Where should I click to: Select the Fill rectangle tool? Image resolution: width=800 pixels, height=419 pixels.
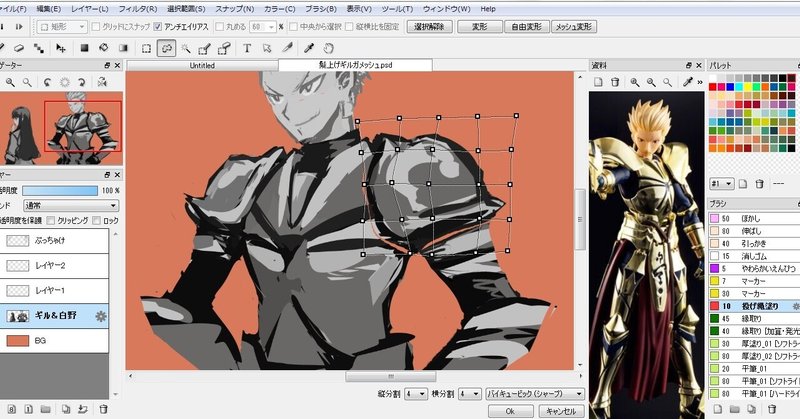click(x=84, y=48)
